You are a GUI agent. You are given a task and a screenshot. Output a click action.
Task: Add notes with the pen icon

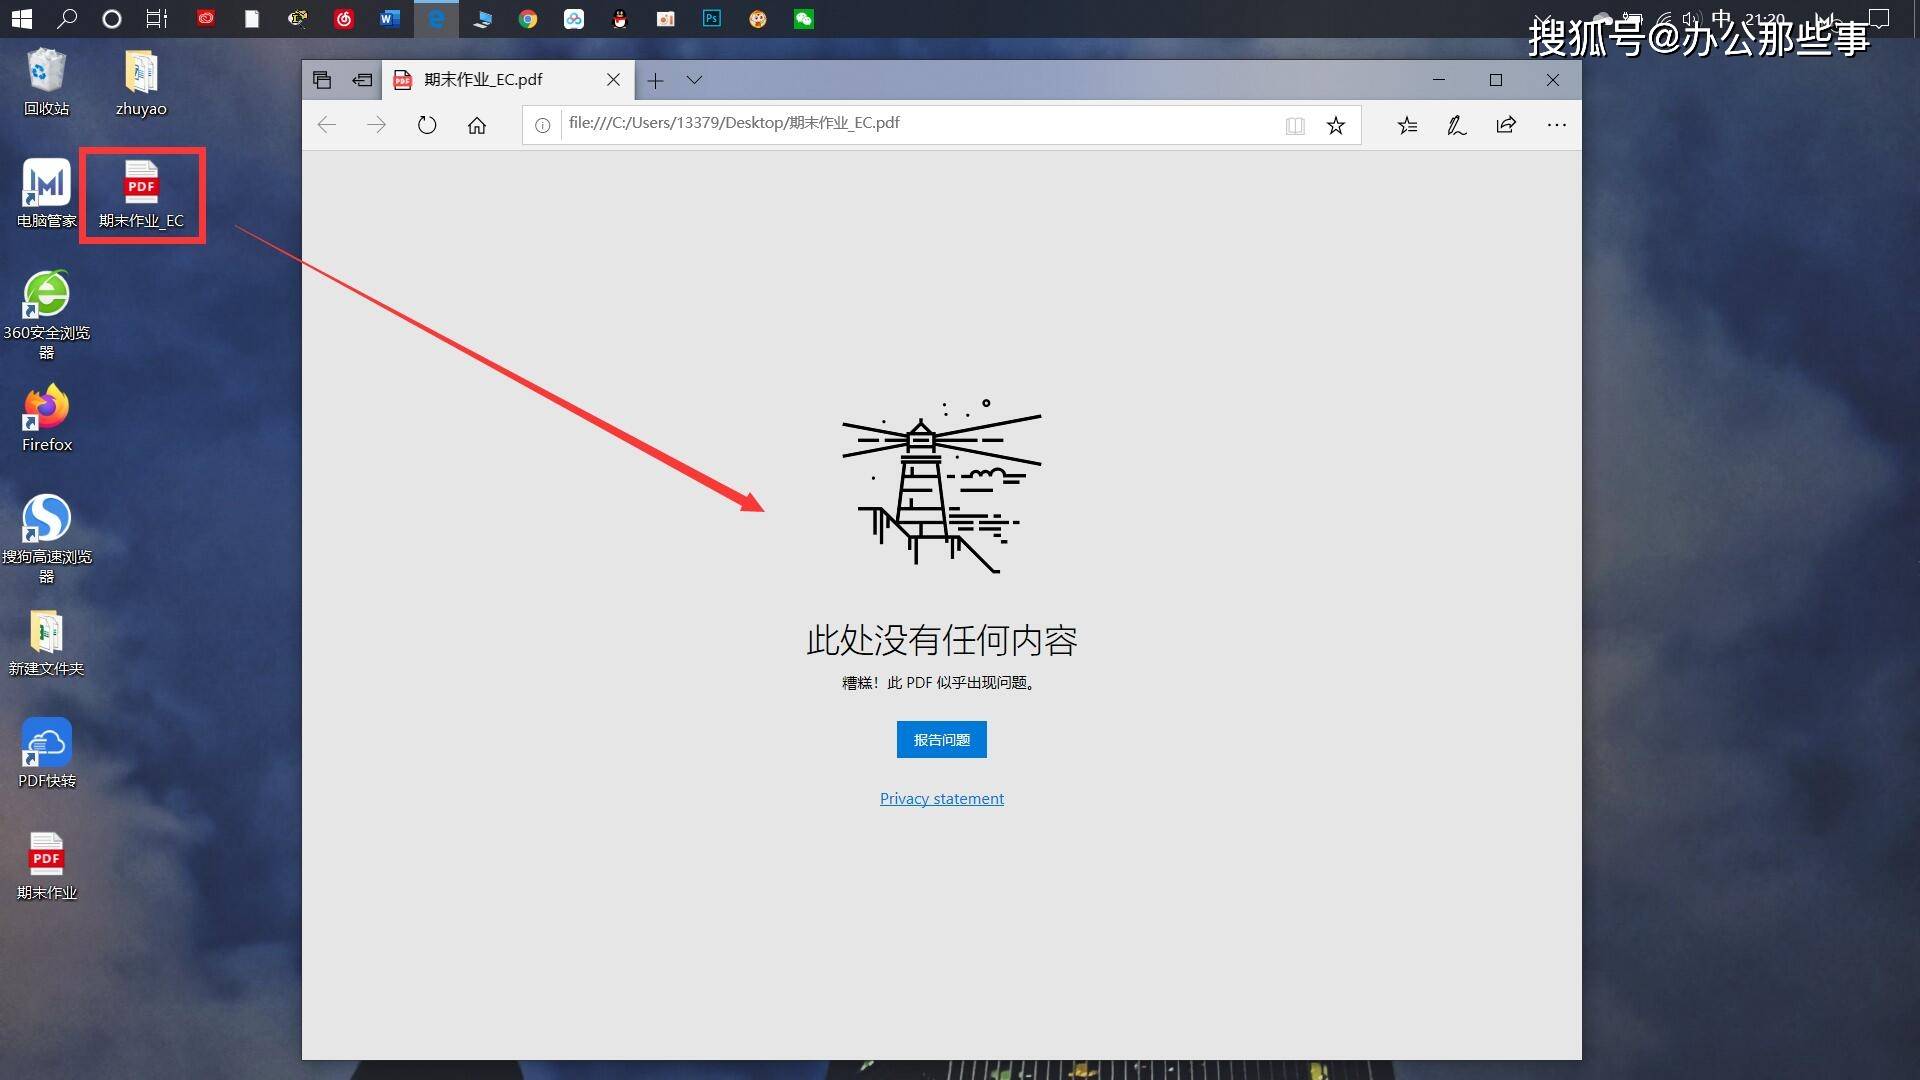1457,125
